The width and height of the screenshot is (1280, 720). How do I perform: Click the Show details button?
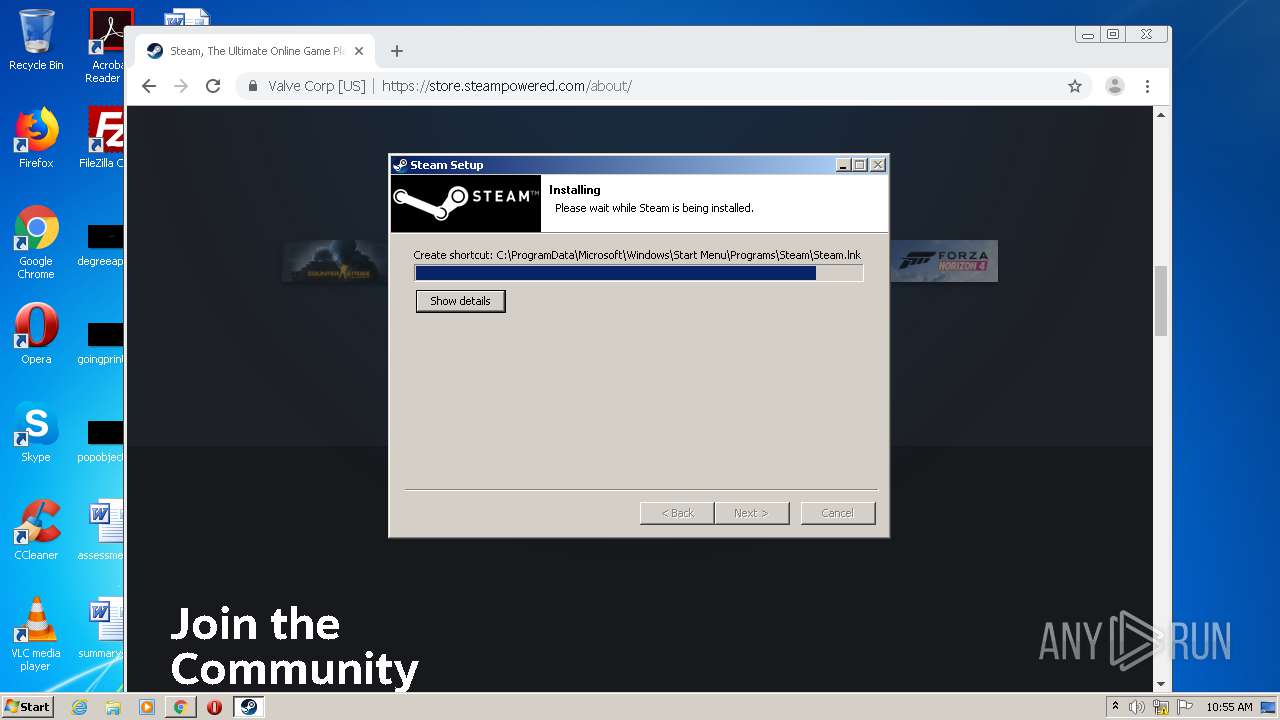pos(460,301)
